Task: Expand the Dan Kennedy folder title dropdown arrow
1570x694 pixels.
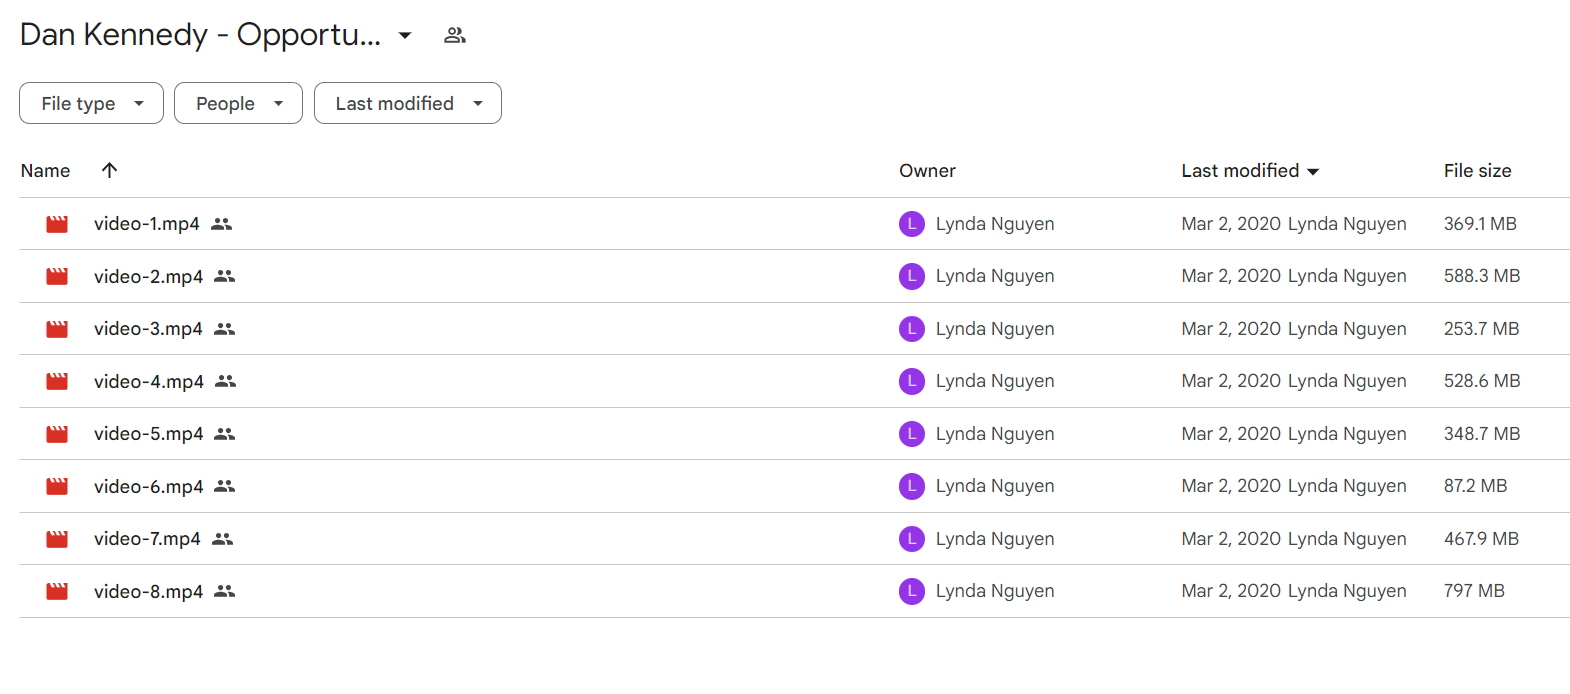Action: pyautogui.click(x=405, y=35)
